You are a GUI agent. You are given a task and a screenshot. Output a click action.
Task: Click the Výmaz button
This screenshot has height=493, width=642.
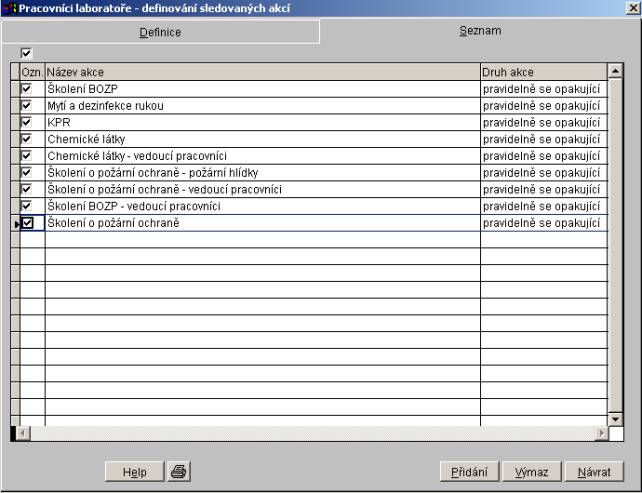[530, 472]
